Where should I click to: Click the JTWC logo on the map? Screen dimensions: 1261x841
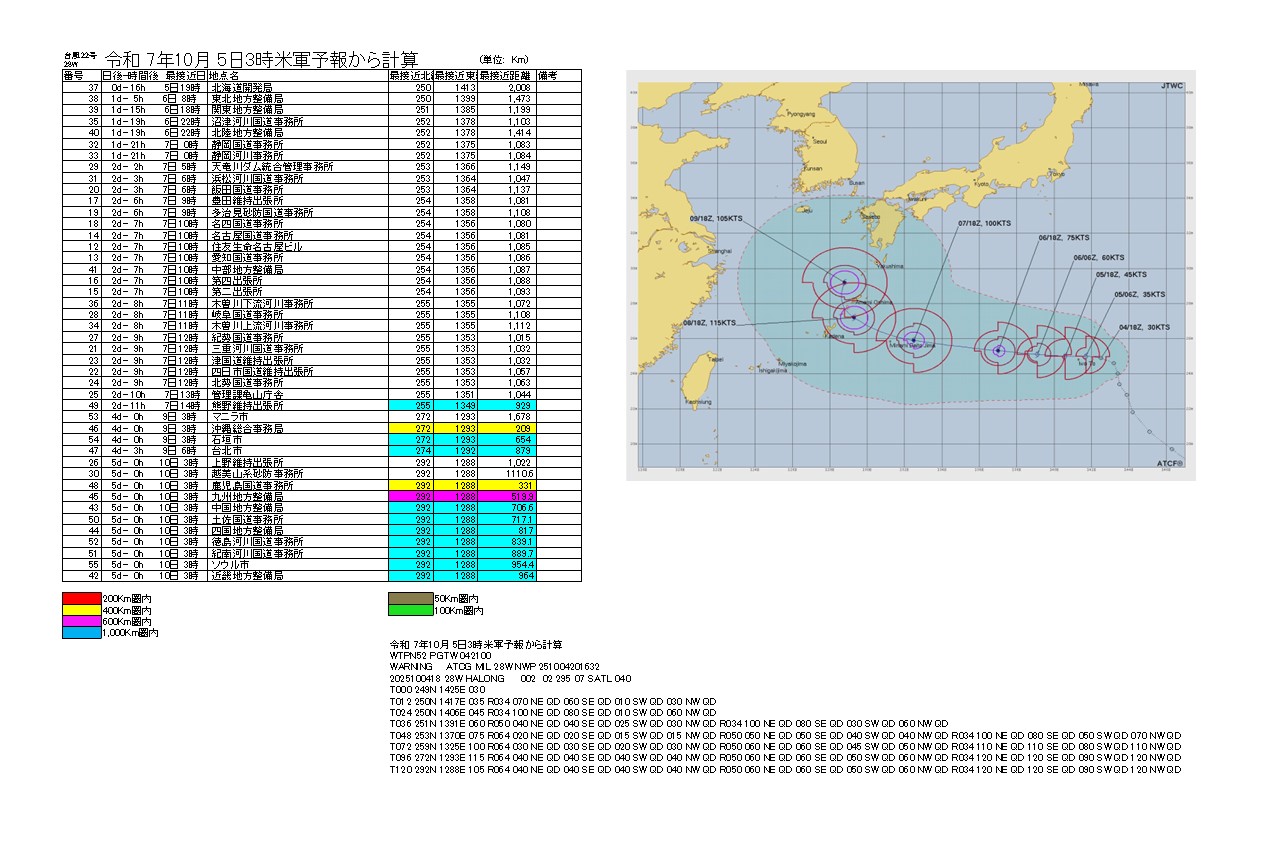coord(1171,87)
